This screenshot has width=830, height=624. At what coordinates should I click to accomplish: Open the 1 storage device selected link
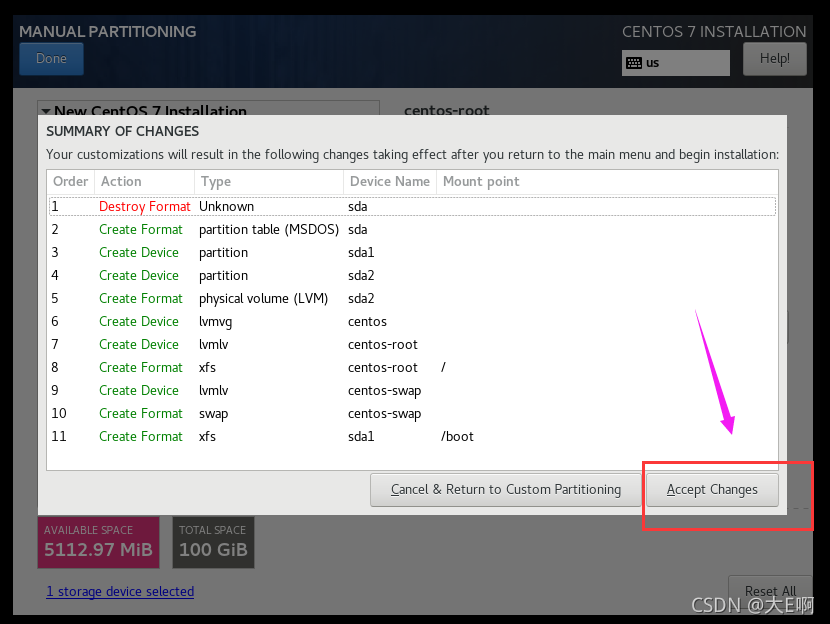point(119,591)
